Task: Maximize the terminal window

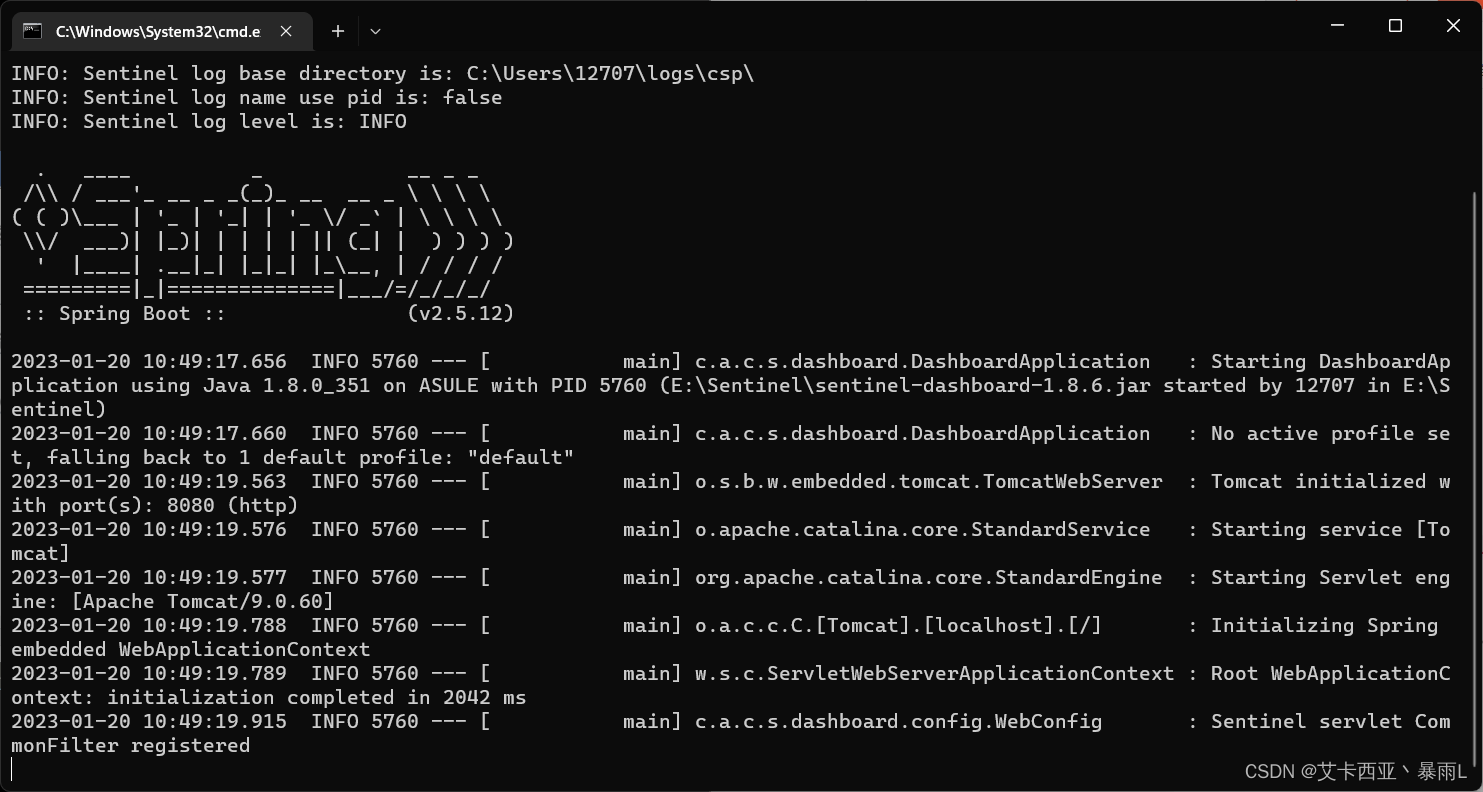Action: [x=1396, y=26]
